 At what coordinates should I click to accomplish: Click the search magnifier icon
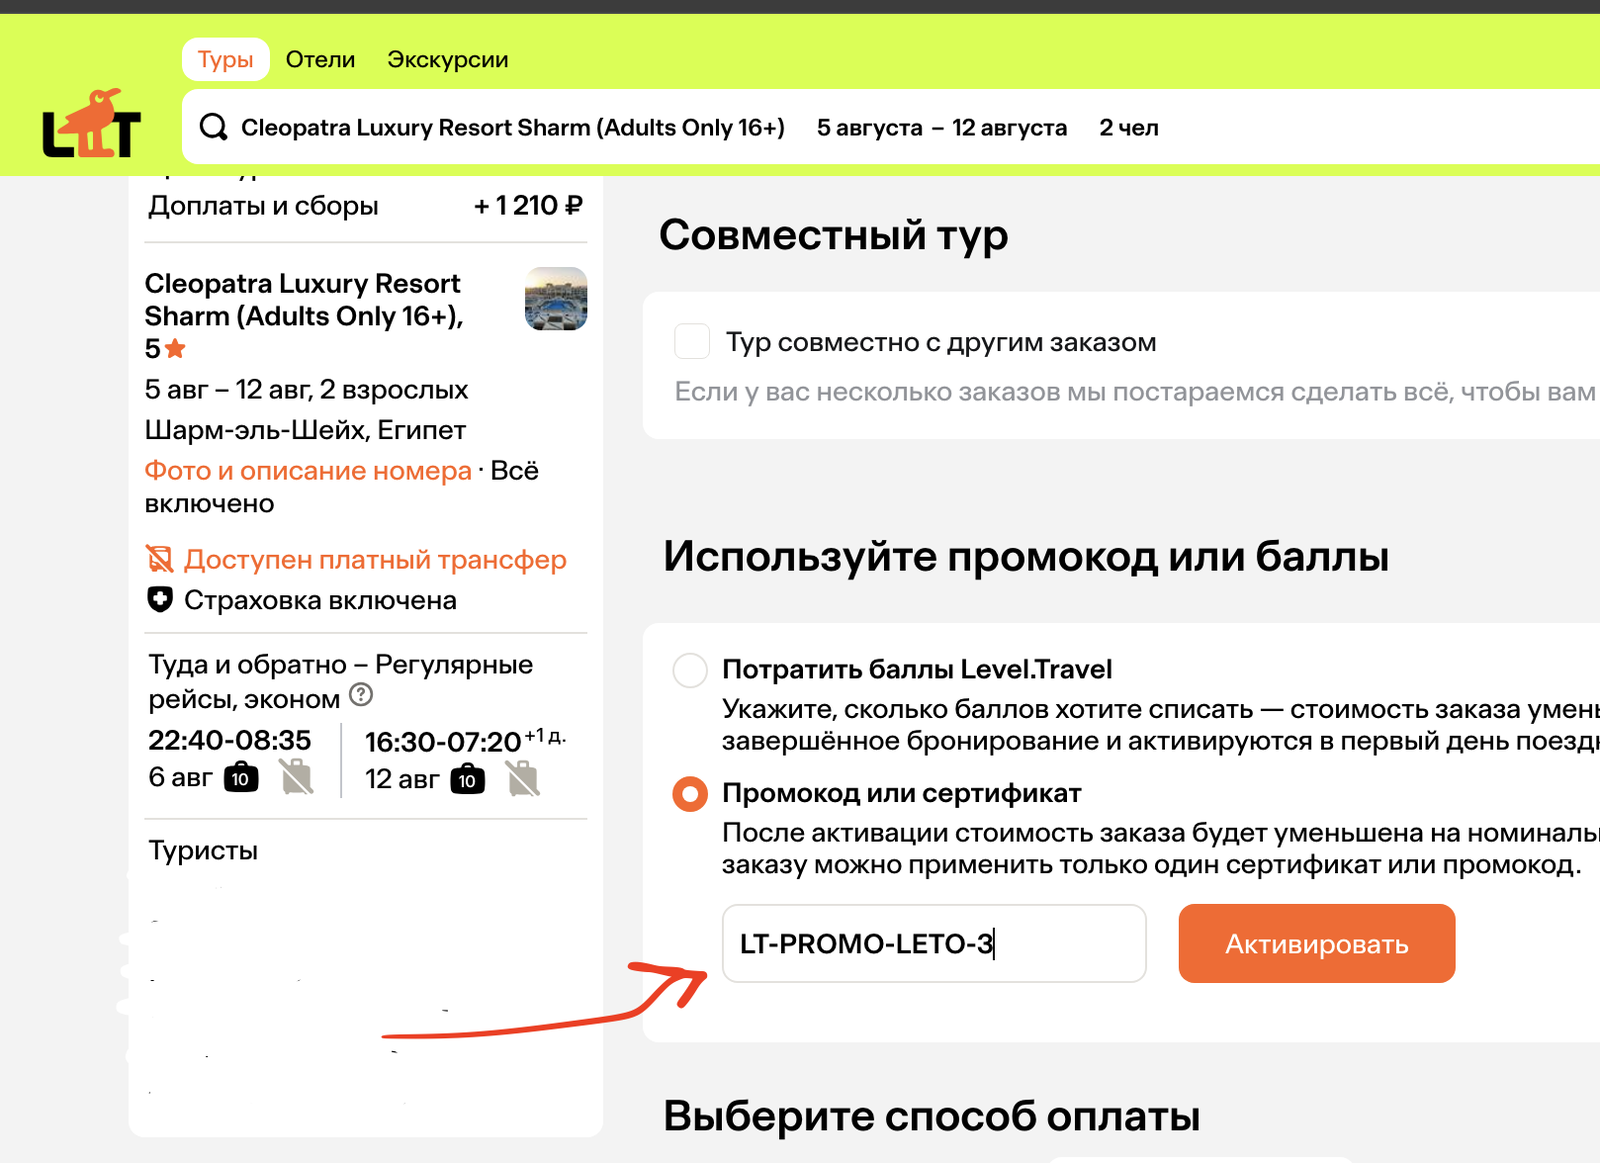[x=213, y=127]
